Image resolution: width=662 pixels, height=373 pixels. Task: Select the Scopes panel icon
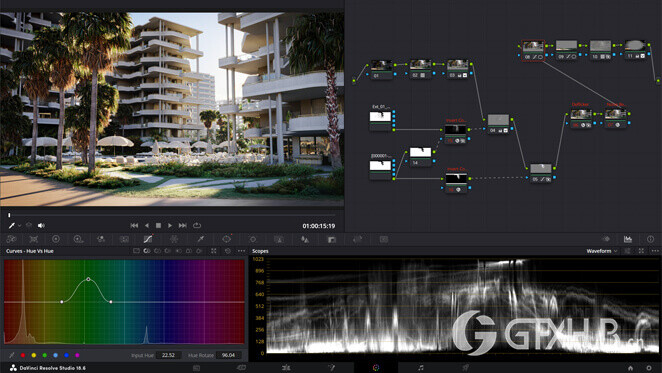(628, 239)
